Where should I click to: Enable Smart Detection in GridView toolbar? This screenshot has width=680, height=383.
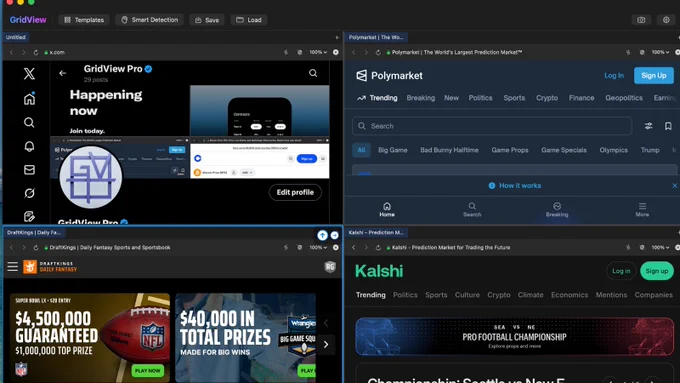150,20
